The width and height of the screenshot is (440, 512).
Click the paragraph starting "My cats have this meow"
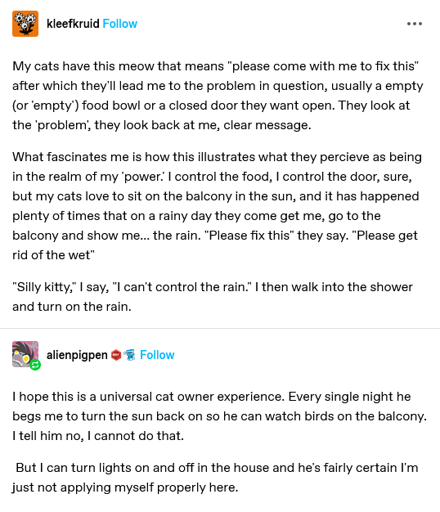click(218, 96)
